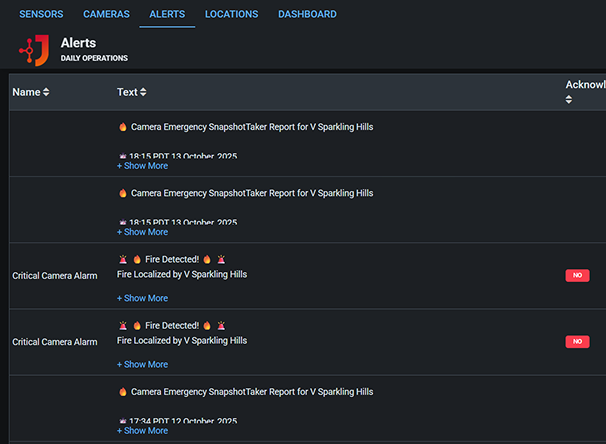Expand Show More in the bottom alert row
The height and width of the screenshot is (444, 606).
(142, 430)
